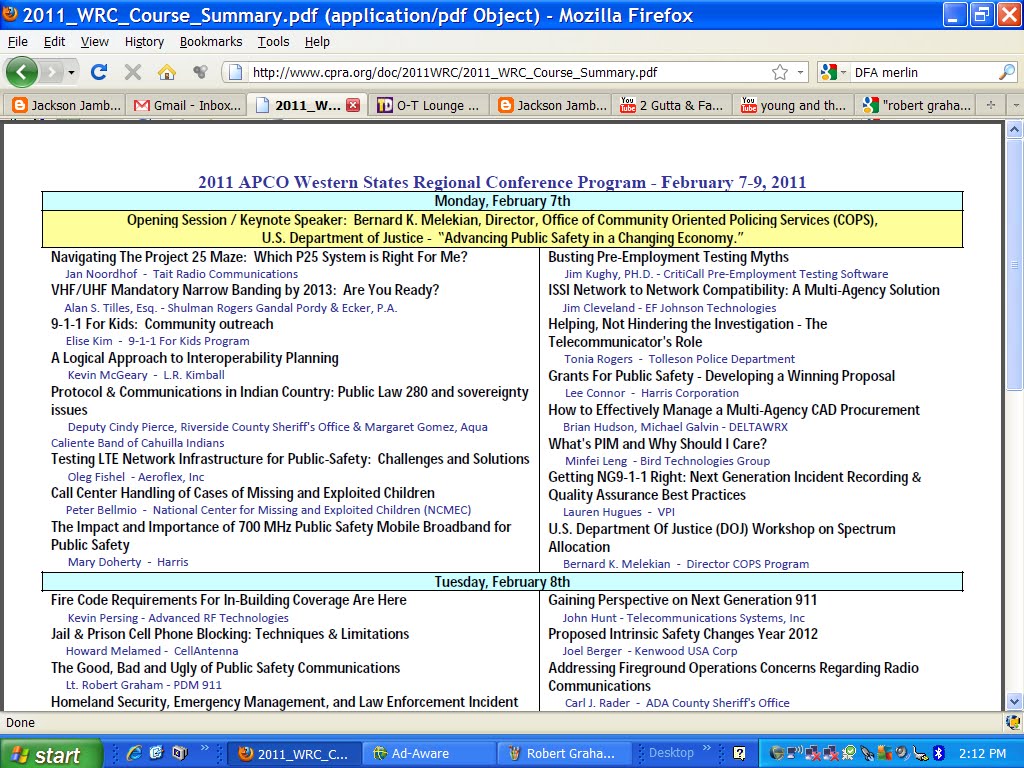Launch Internet Explorer from Quick Launch
The height and width of the screenshot is (768, 1024).
tap(134, 754)
